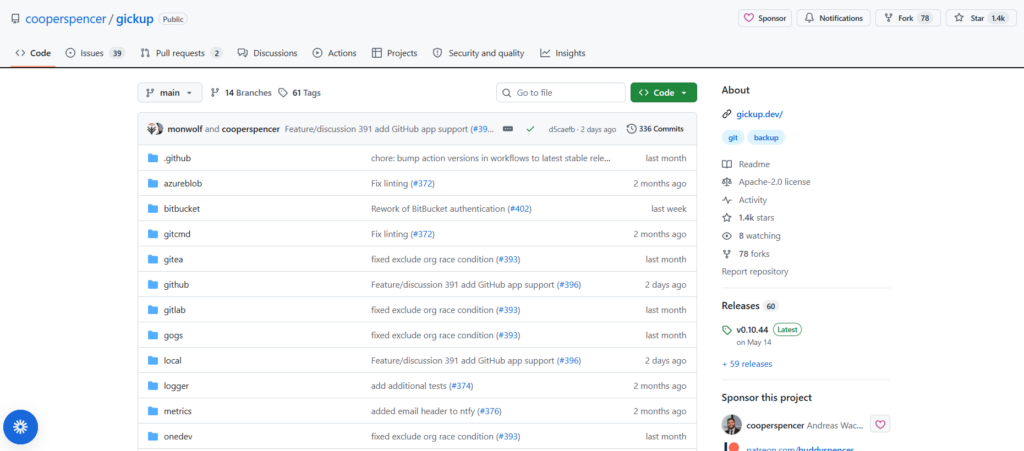Click the repository icon beside cooperspencer

click(15, 19)
